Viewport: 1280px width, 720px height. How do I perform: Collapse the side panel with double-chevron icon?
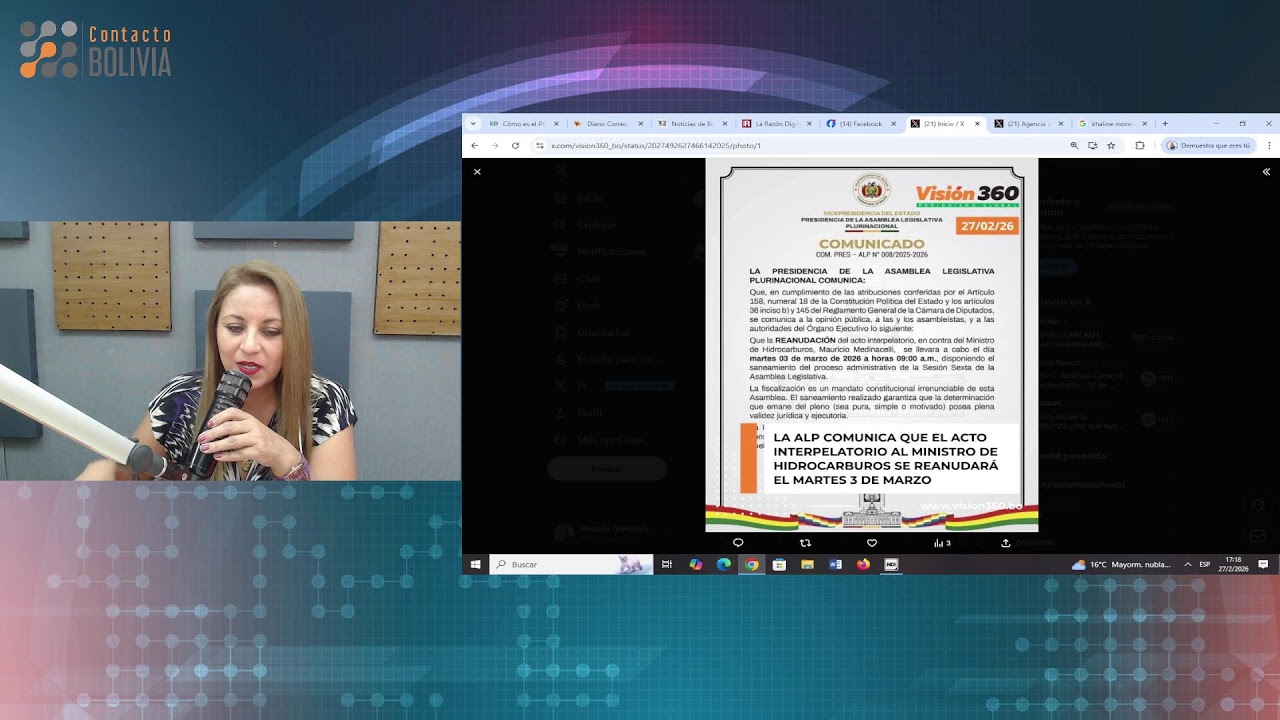(x=1266, y=172)
